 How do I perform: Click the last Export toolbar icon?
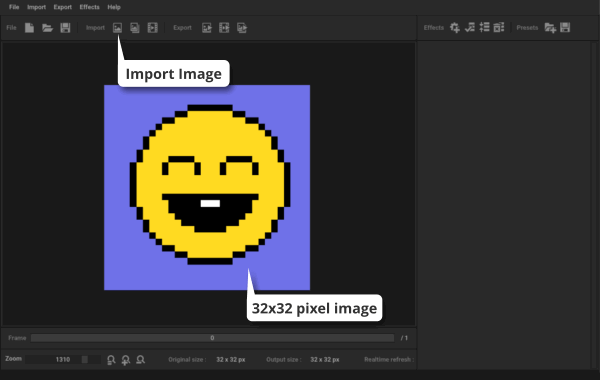(x=242, y=28)
